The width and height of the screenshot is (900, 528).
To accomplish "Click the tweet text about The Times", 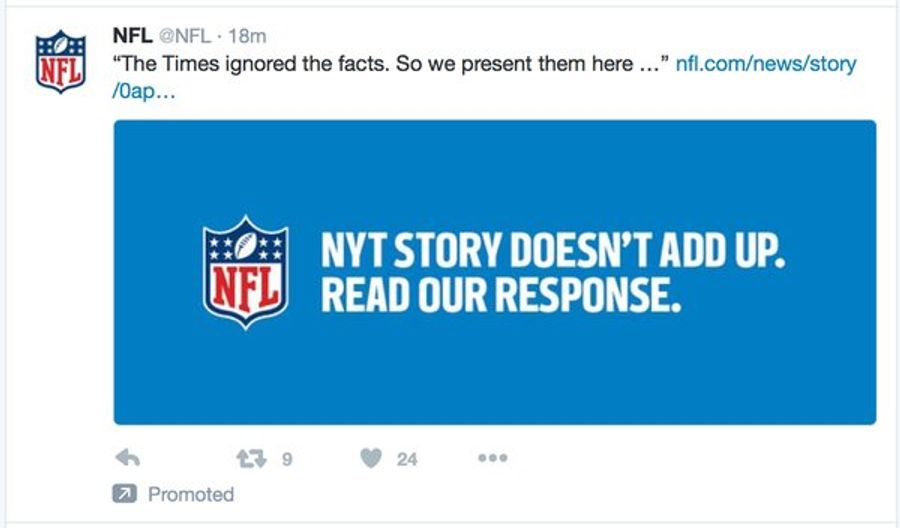I will (x=391, y=63).
